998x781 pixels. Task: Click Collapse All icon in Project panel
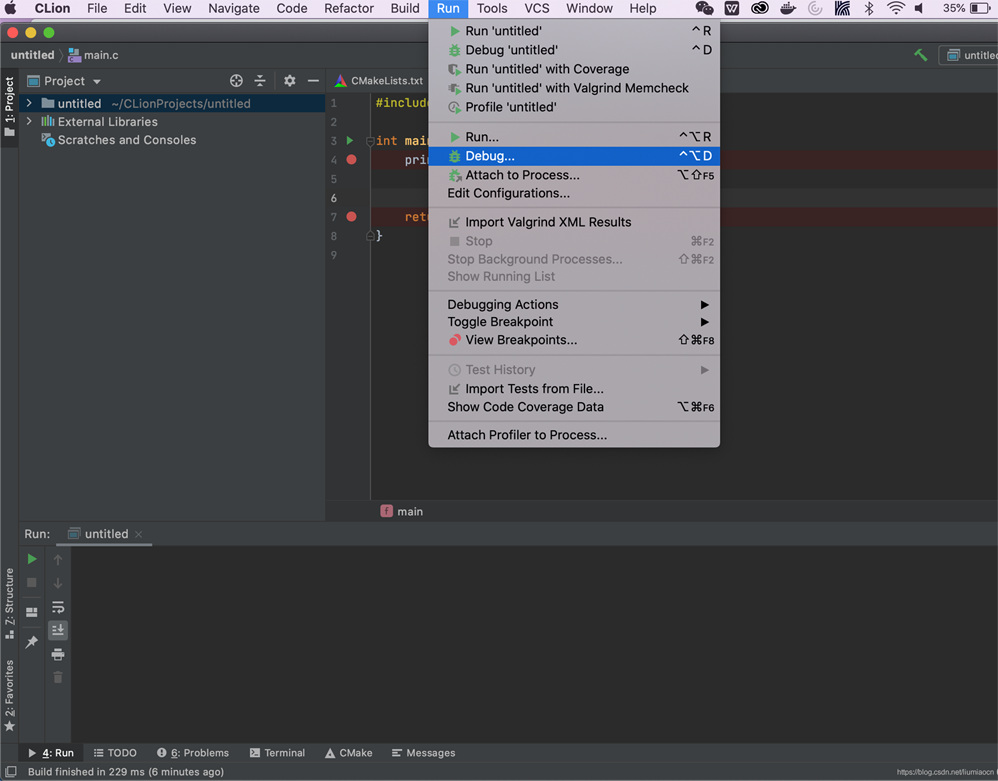260,81
